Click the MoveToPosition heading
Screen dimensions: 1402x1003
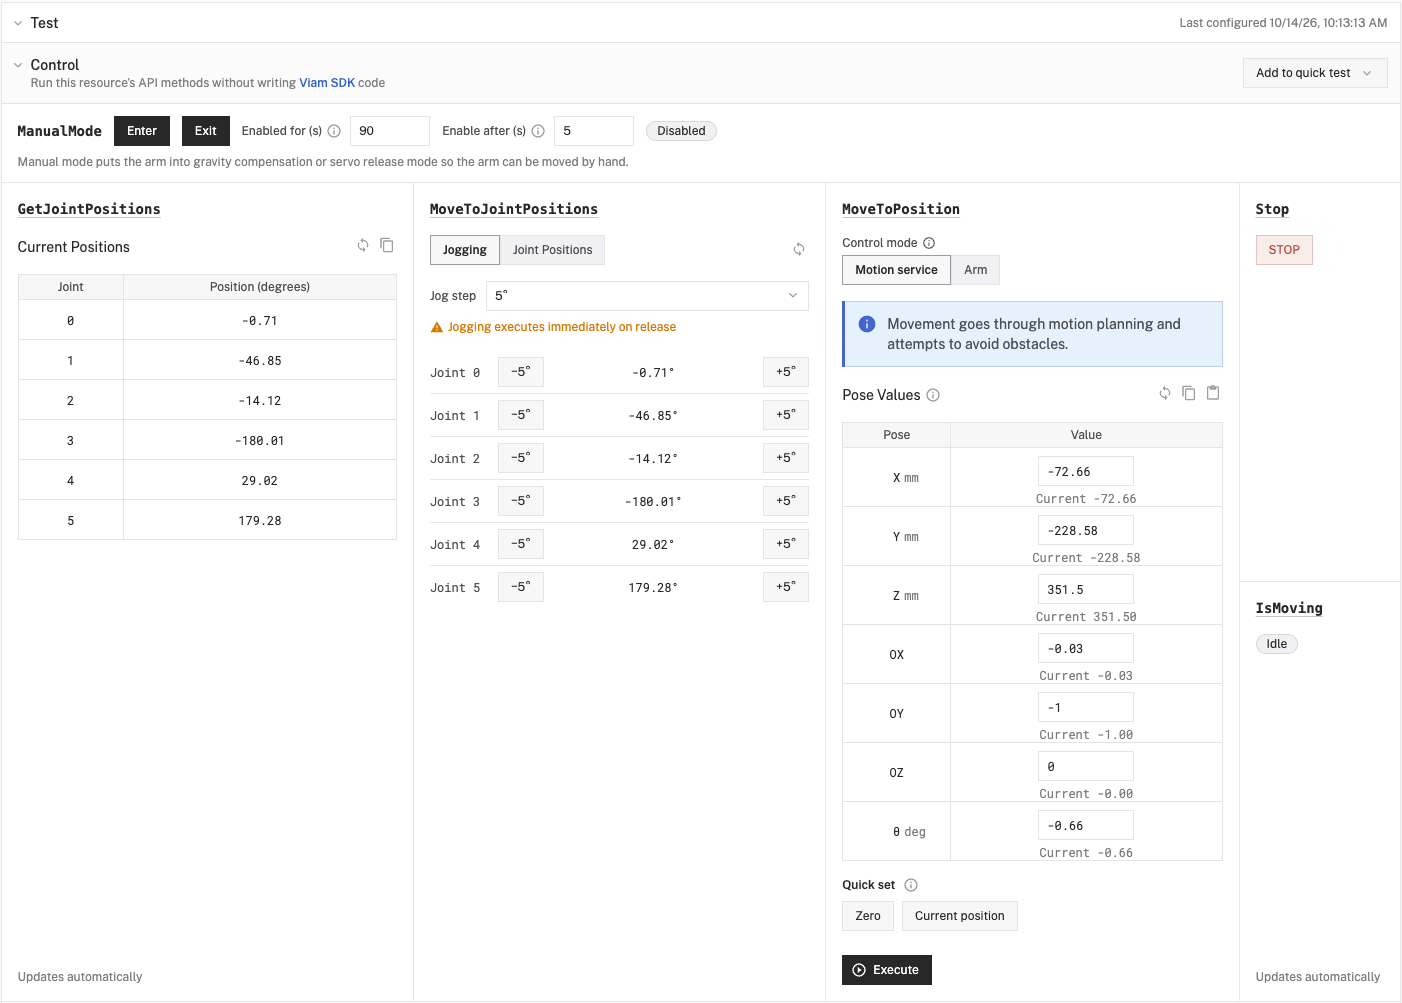pos(901,209)
